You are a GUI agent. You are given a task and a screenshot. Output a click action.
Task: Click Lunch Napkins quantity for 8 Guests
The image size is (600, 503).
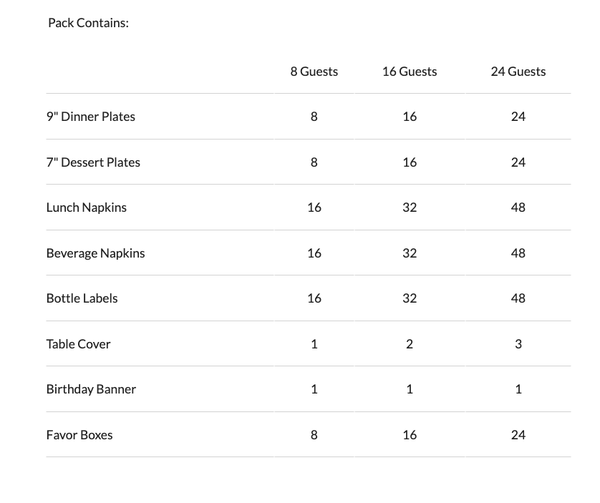pos(314,207)
